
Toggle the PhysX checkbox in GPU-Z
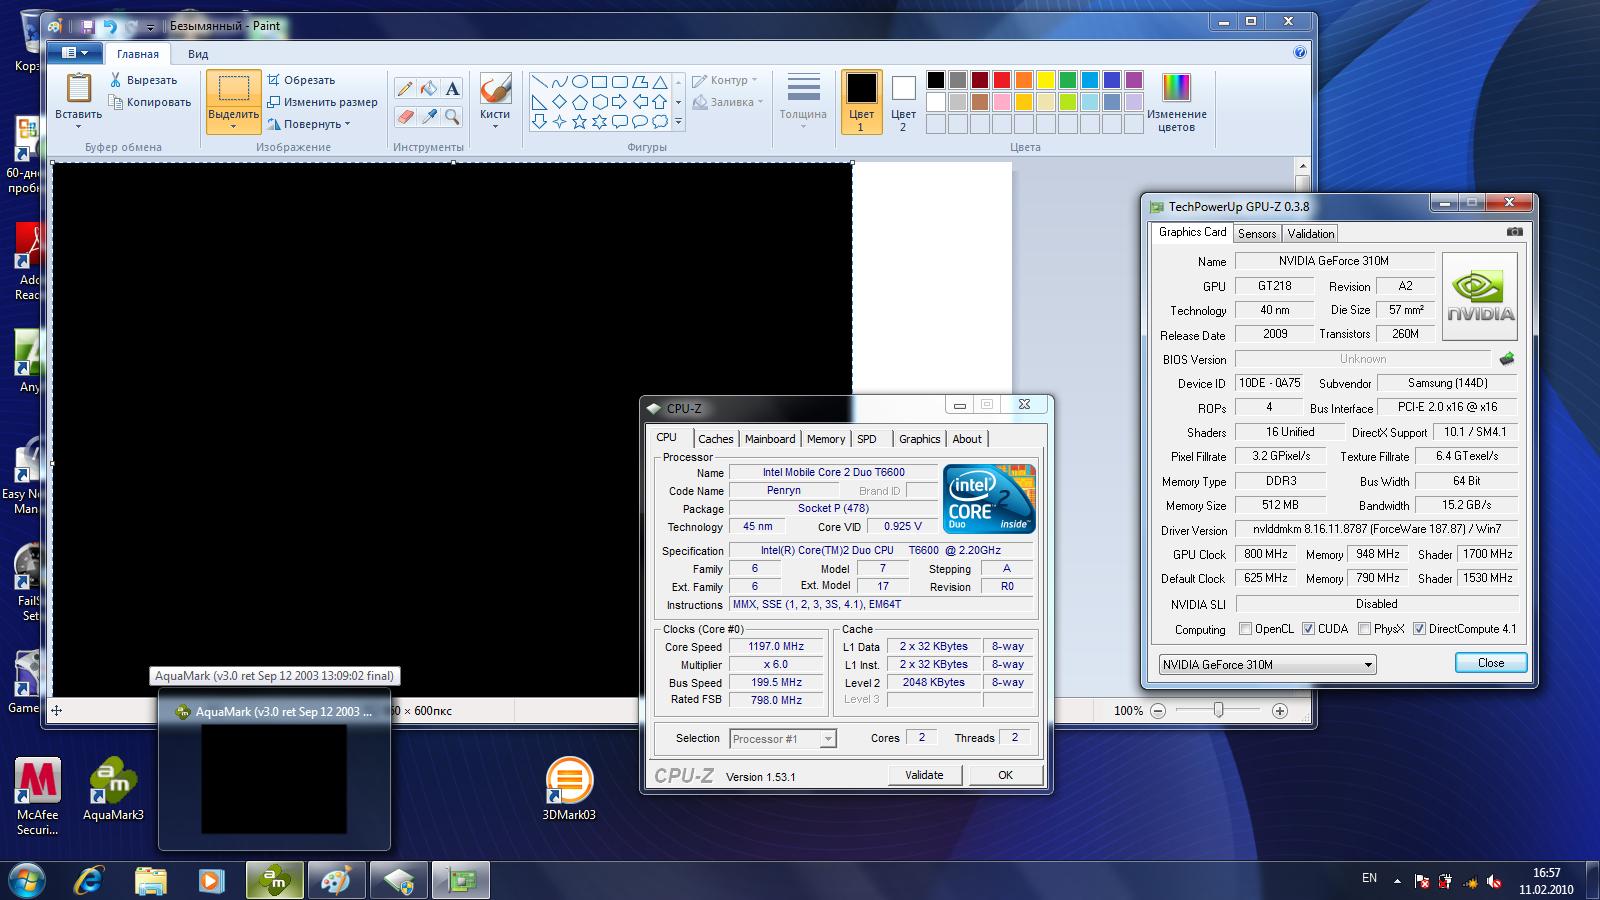coord(1364,629)
